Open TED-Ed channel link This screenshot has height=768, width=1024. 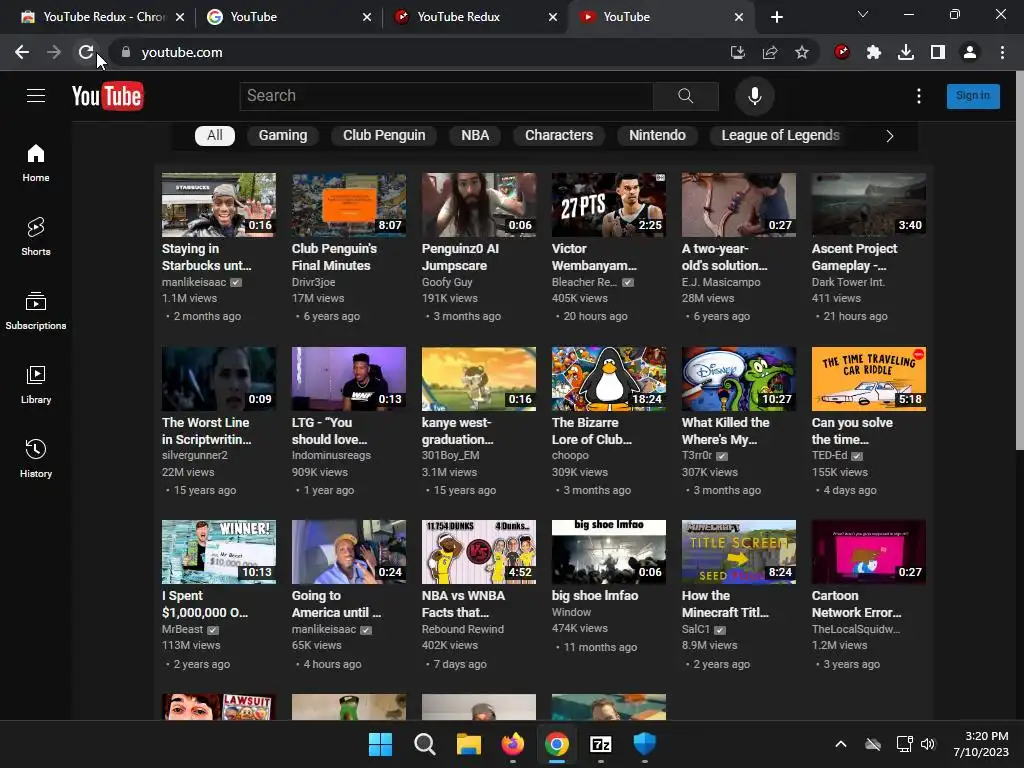[x=829, y=455]
